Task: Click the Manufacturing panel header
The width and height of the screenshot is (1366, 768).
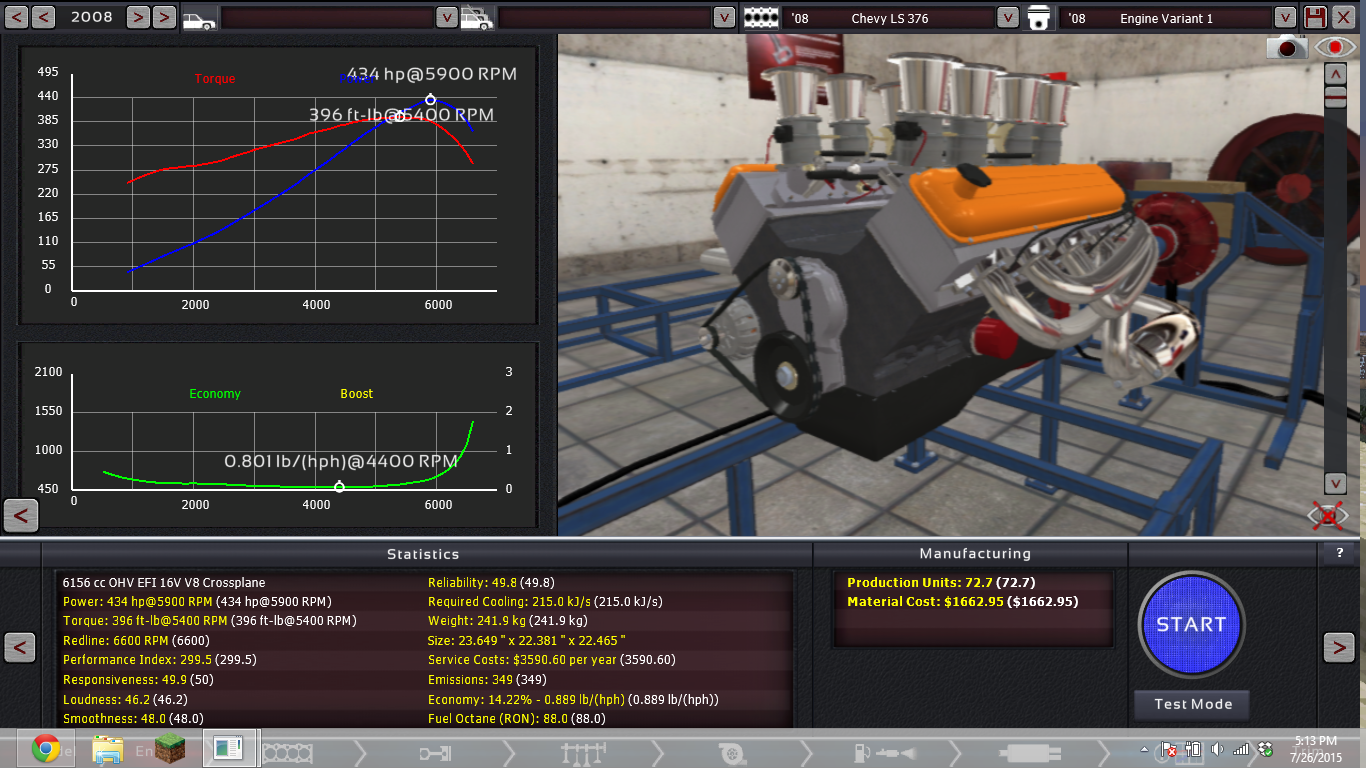Action: [x=975, y=554]
